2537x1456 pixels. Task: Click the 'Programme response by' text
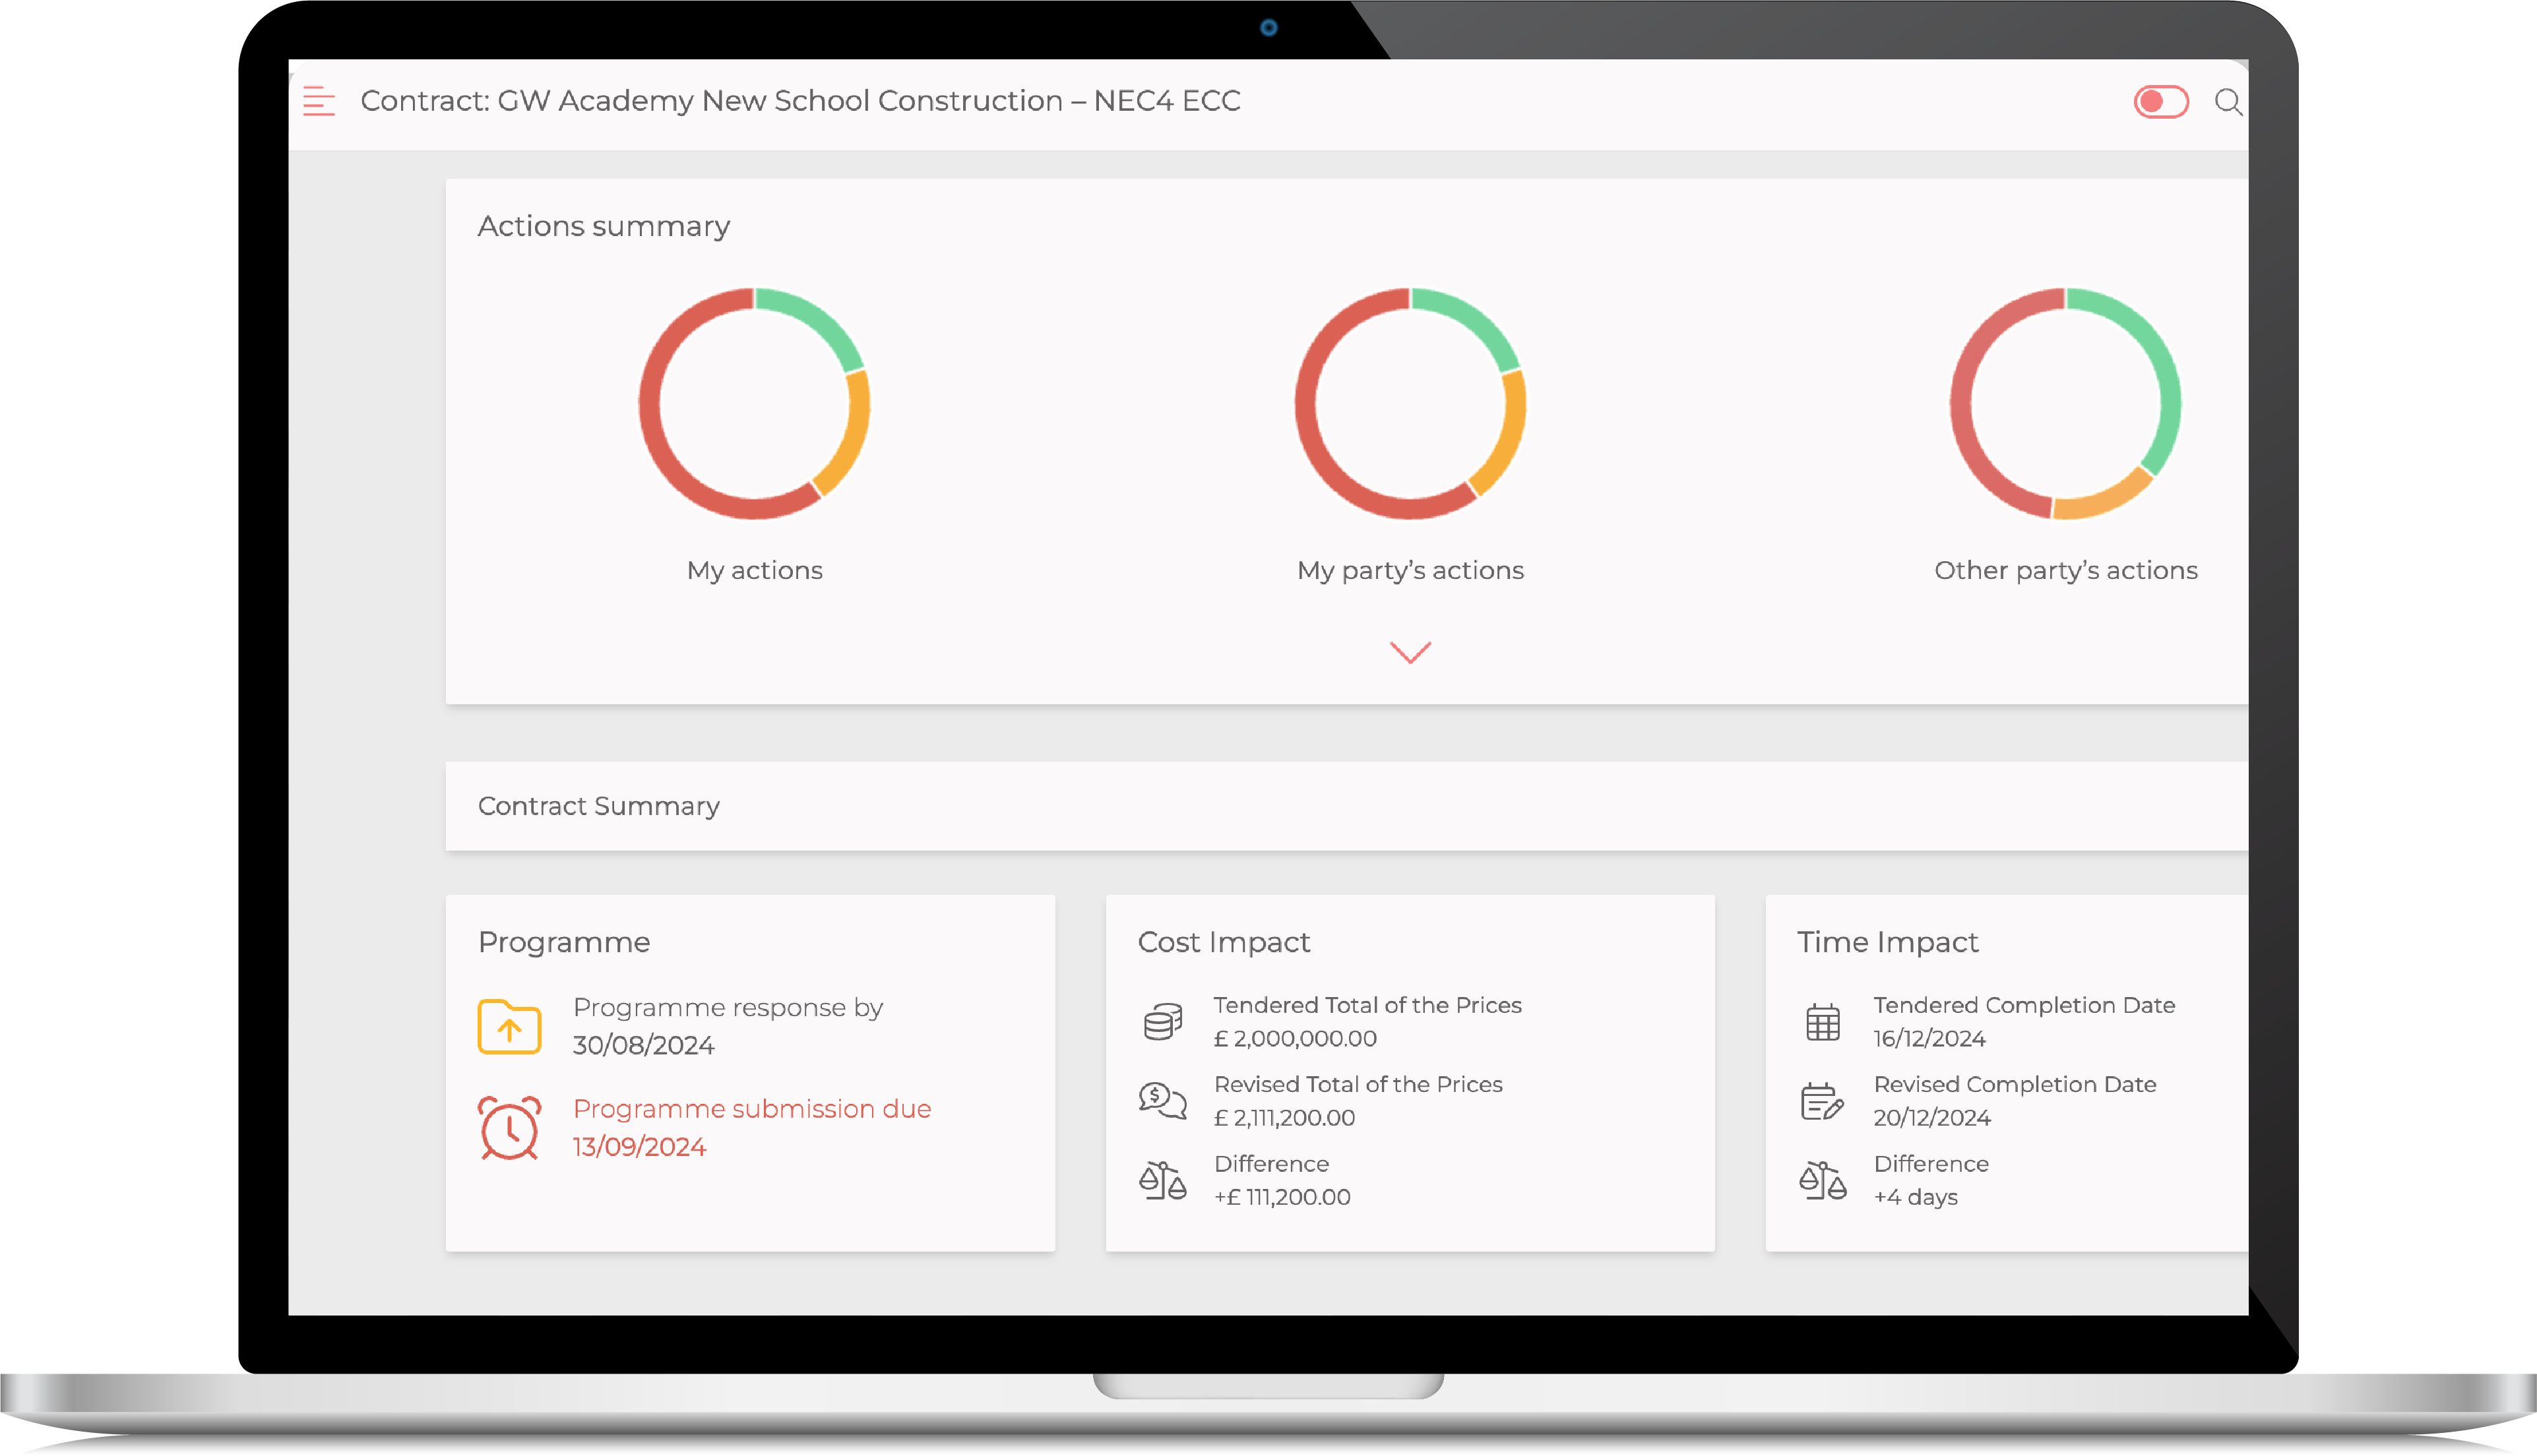coord(728,1008)
